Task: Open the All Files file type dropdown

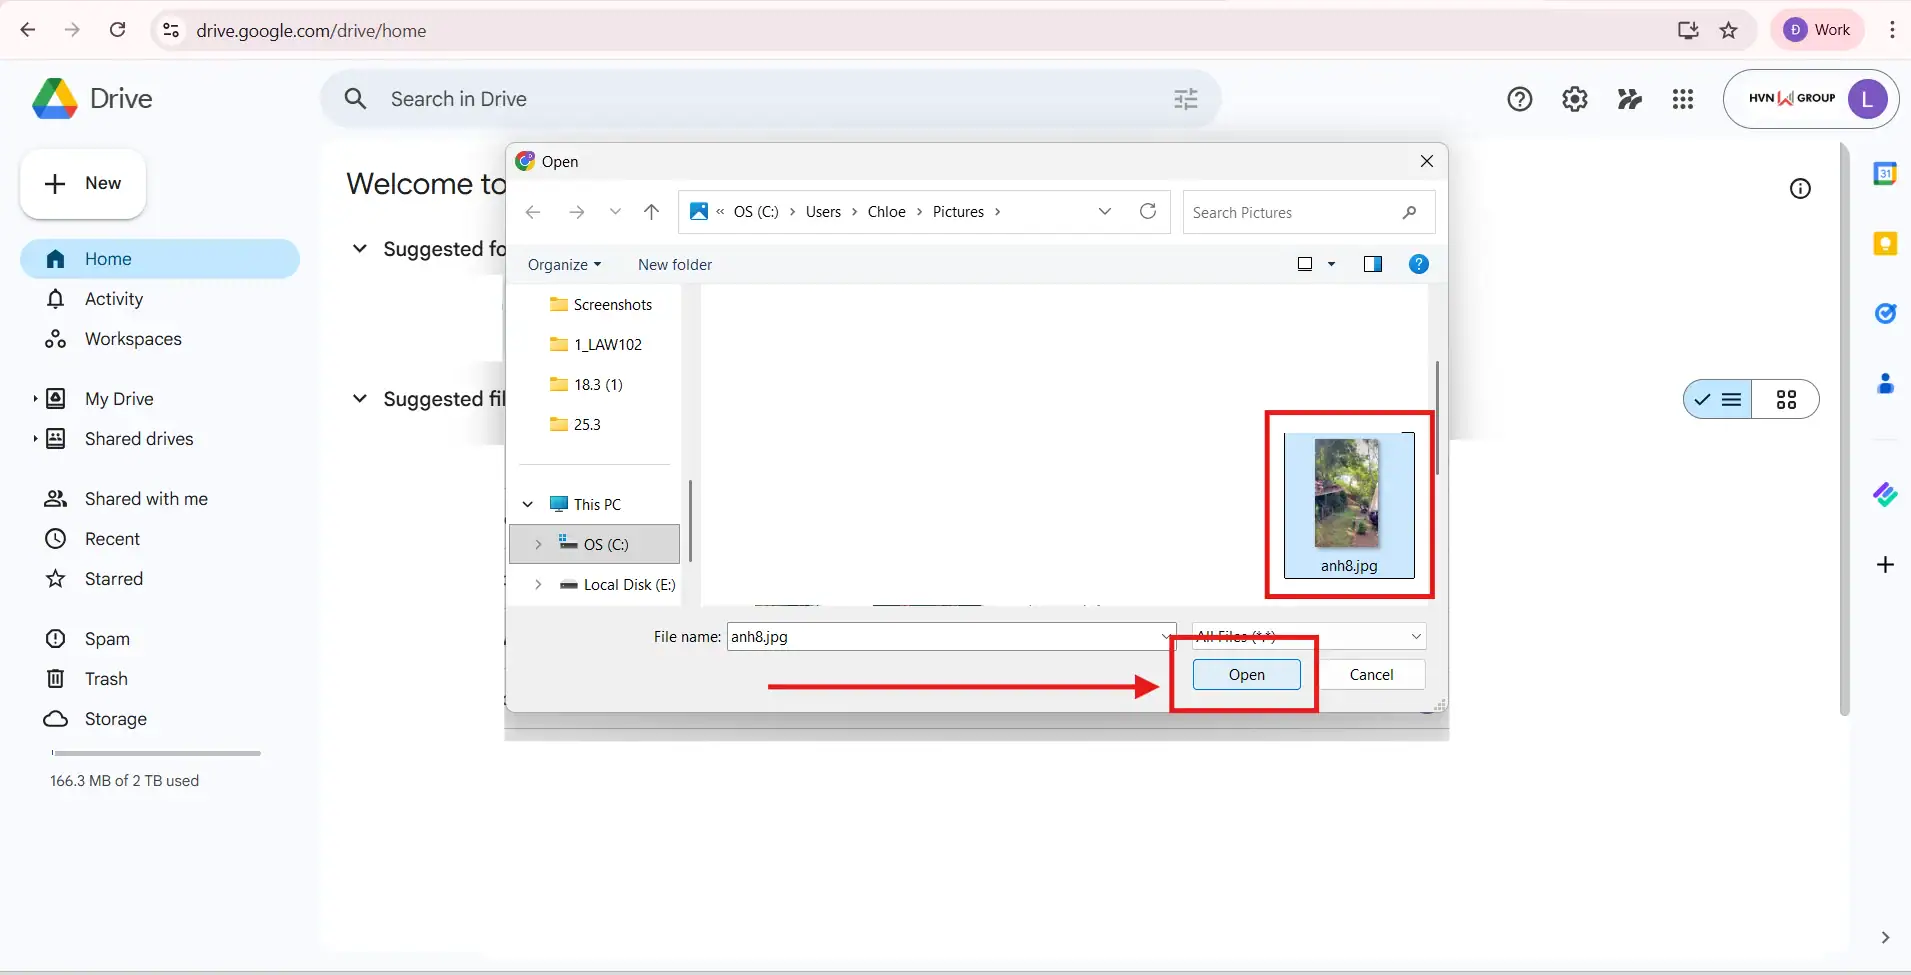Action: (x=1308, y=636)
